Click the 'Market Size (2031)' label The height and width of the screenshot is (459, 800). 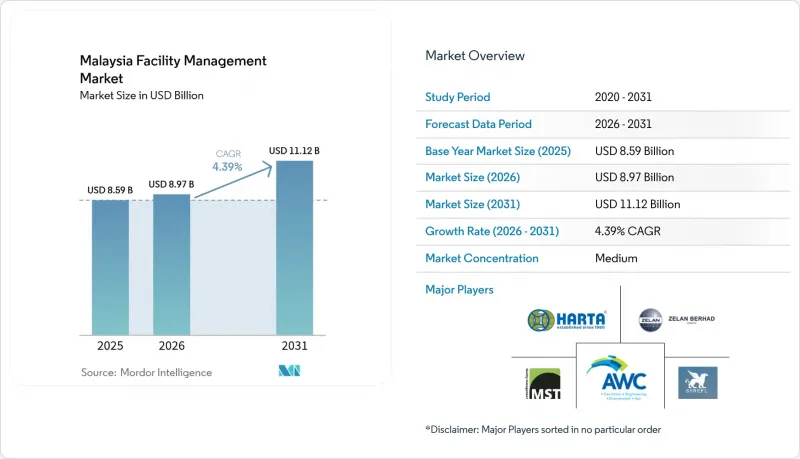(472, 204)
